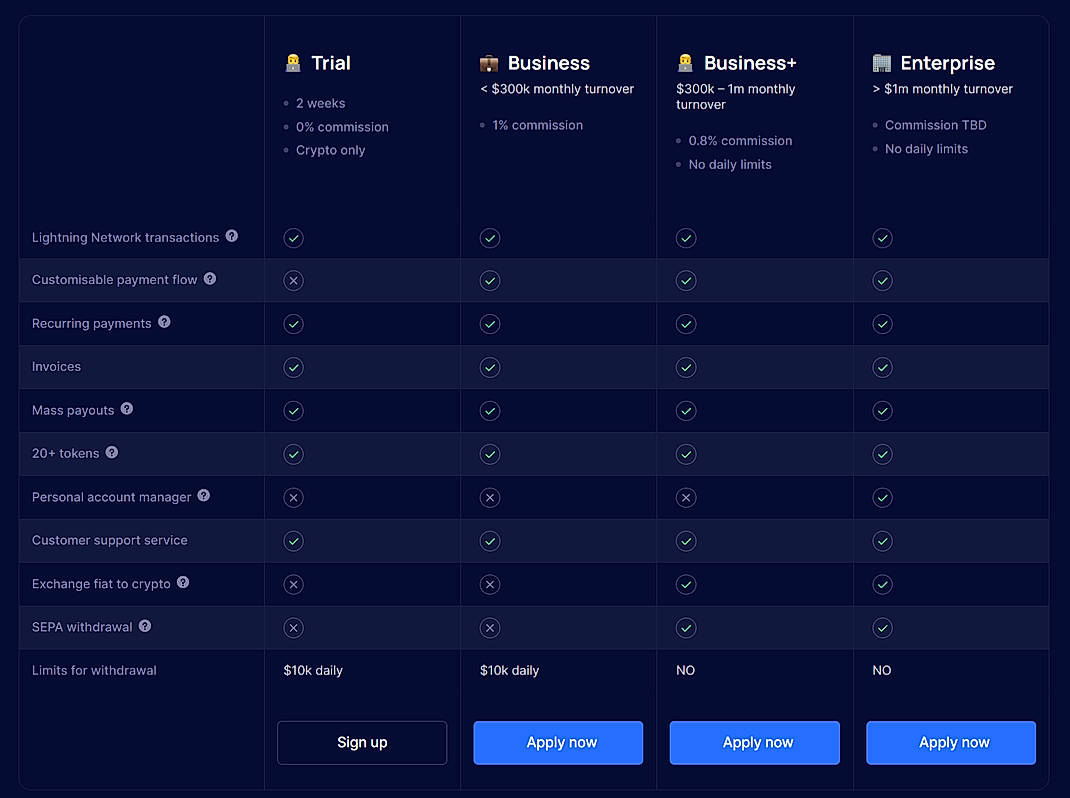This screenshot has width=1070, height=798.
Task: Open the 20+ tokens tooltip icon
Action: (x=111, y=452)
